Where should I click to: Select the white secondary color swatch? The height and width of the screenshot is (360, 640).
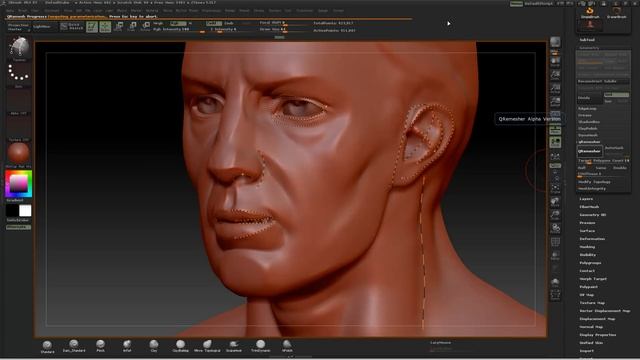coord(25,211)
